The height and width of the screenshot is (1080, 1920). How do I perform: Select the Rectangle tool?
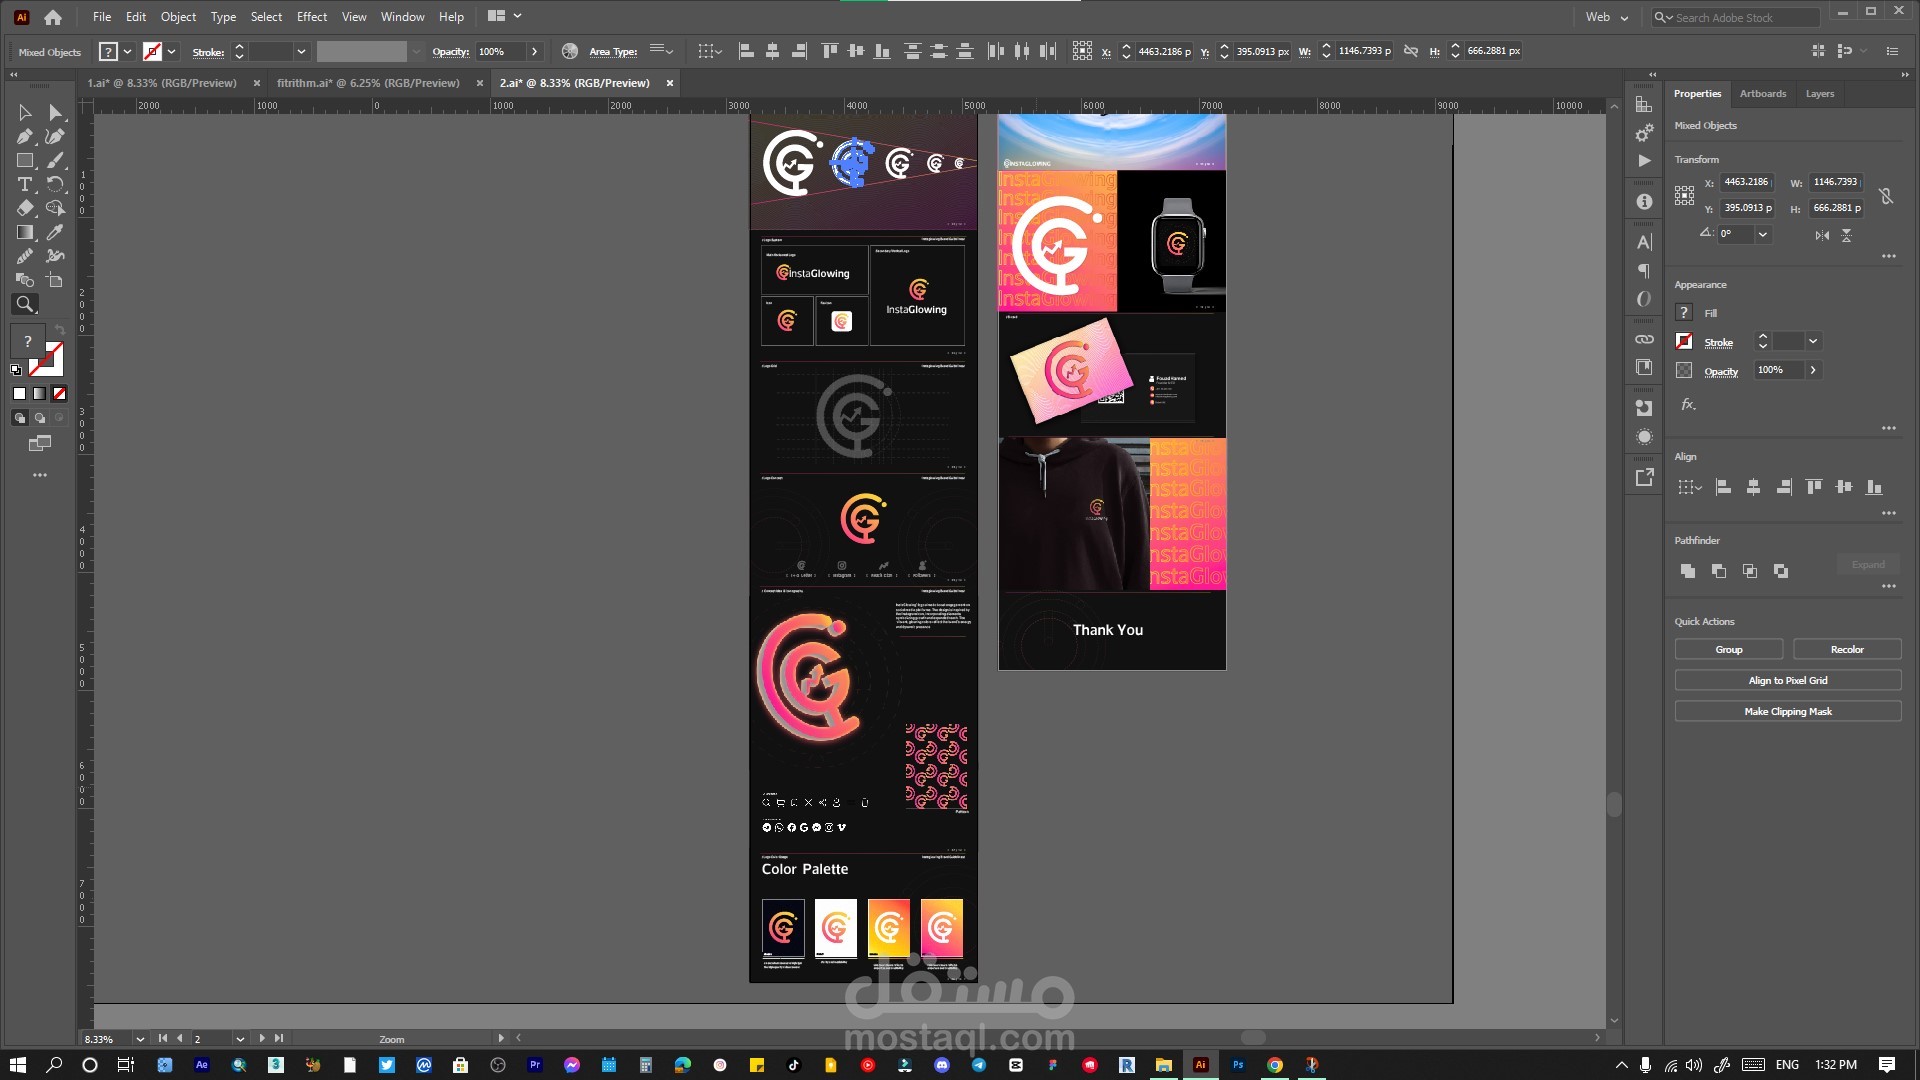tap(24, 161)
